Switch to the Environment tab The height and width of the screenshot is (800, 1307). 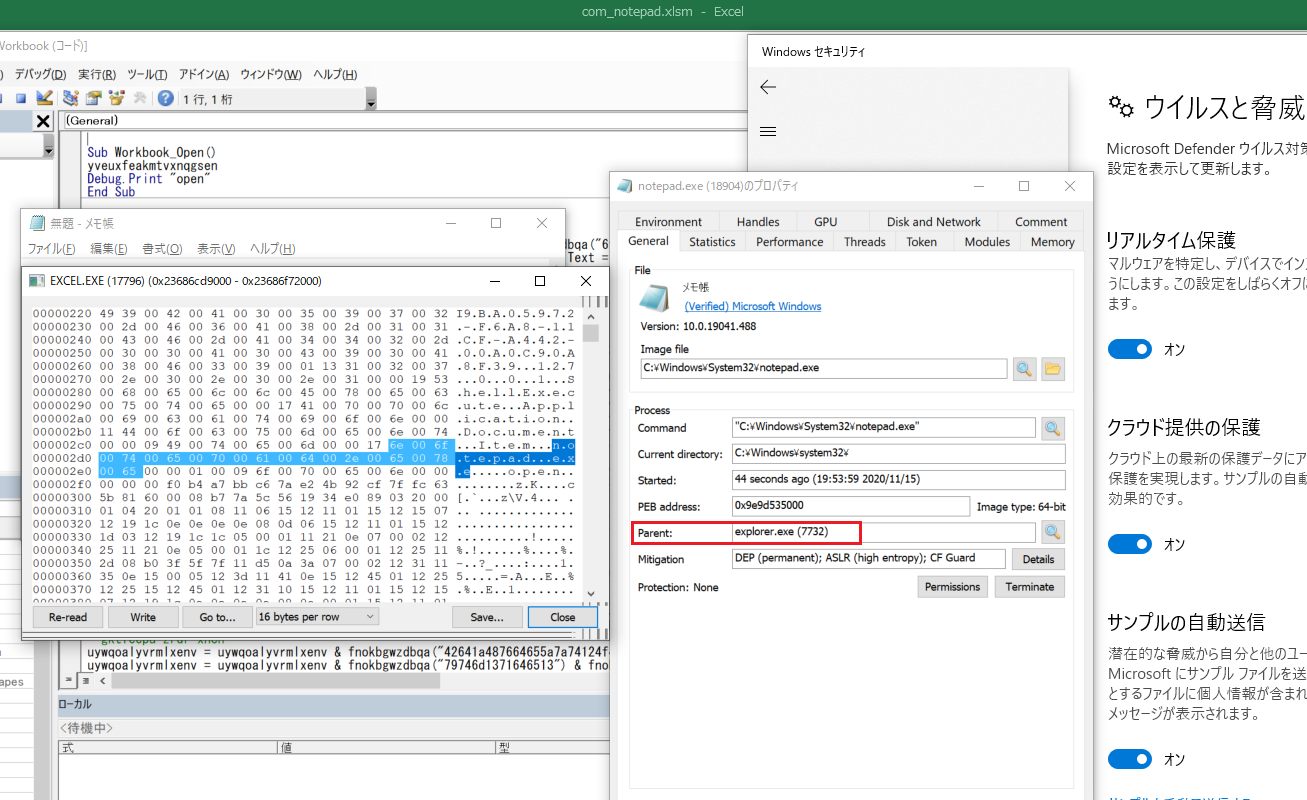click(x=668, y=222)
